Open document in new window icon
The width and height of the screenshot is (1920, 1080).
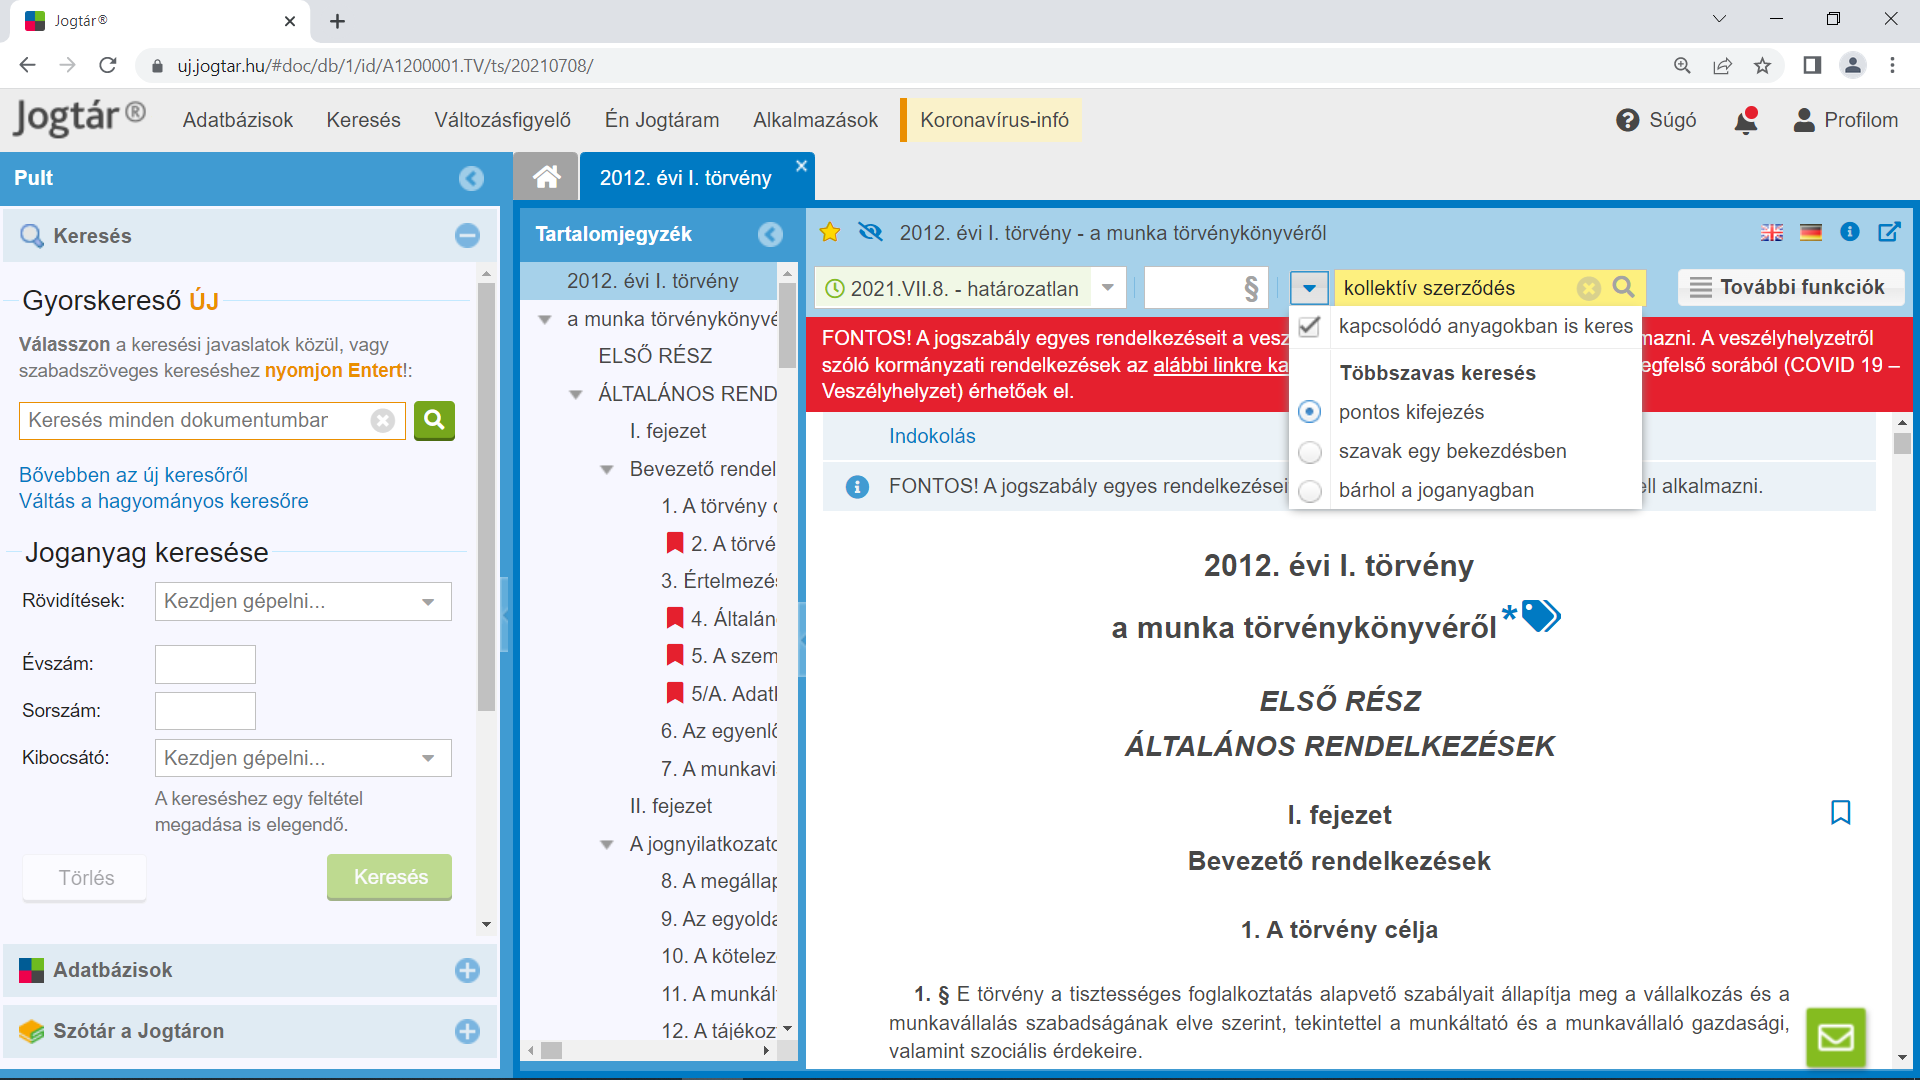(1889, 232)
